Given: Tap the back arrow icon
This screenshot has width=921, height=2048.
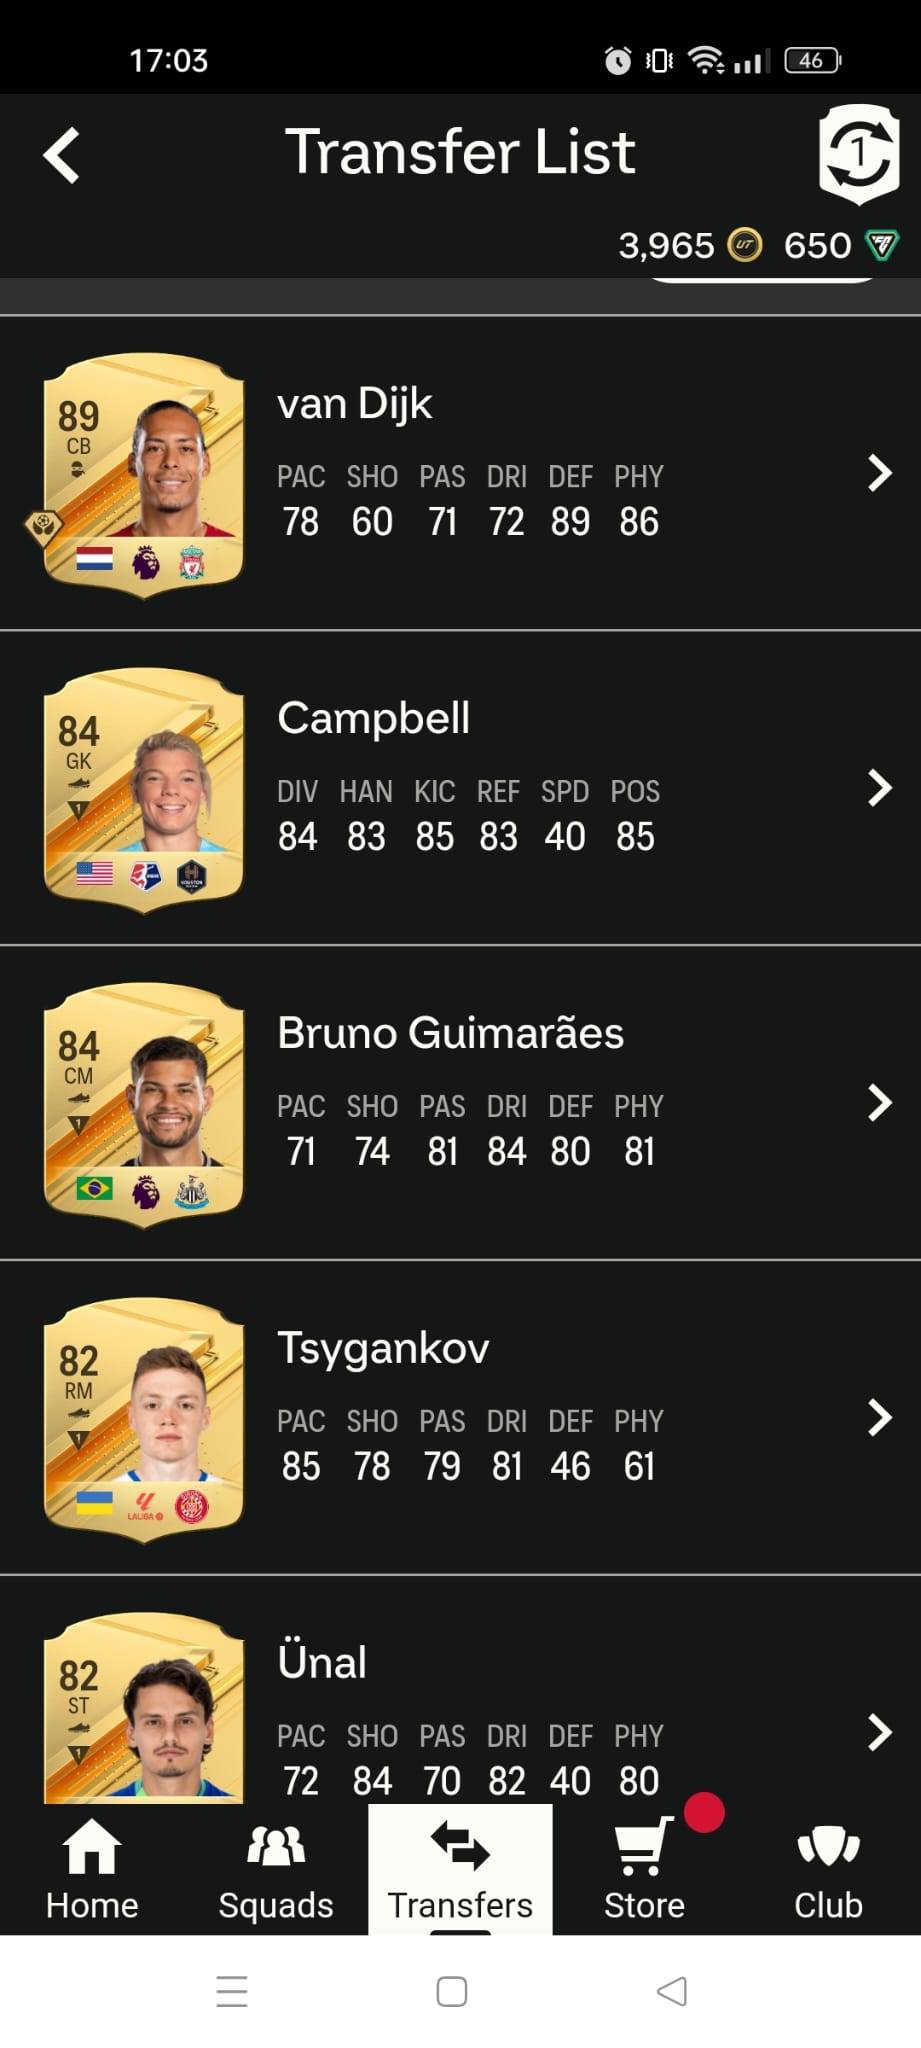Looking at the screenshot, I should click(x=62, y=156).
